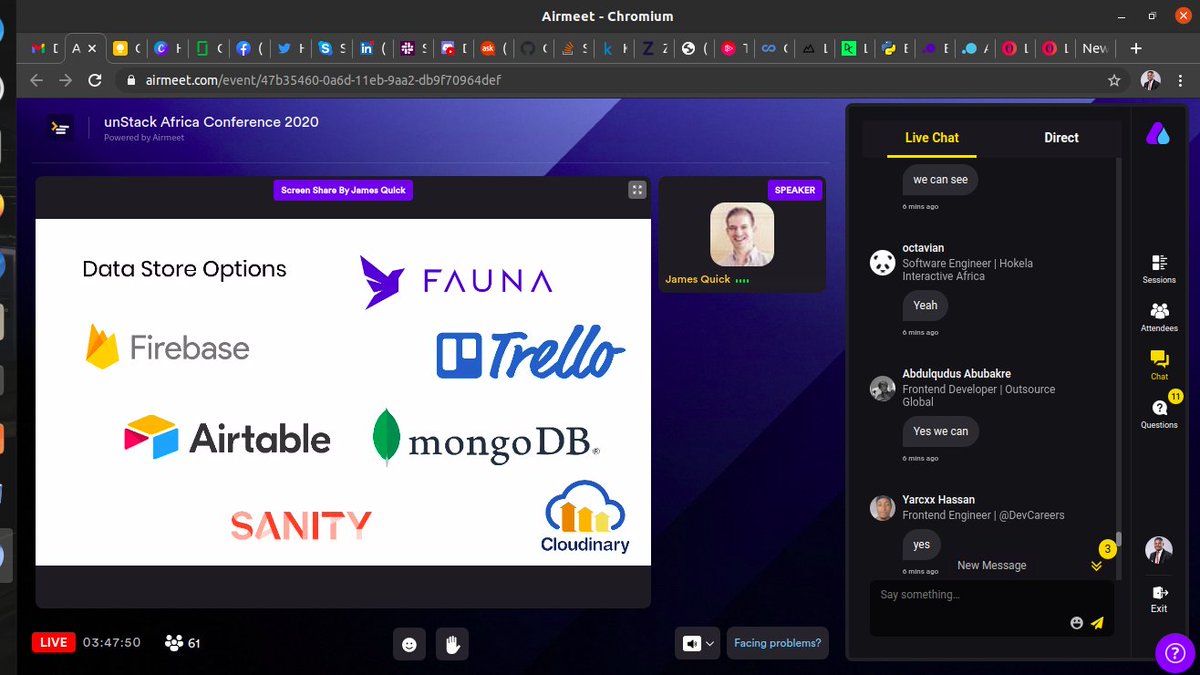Switch to the Python browser tab
The width and height of the screenshot is (1200, 675).
894,48
